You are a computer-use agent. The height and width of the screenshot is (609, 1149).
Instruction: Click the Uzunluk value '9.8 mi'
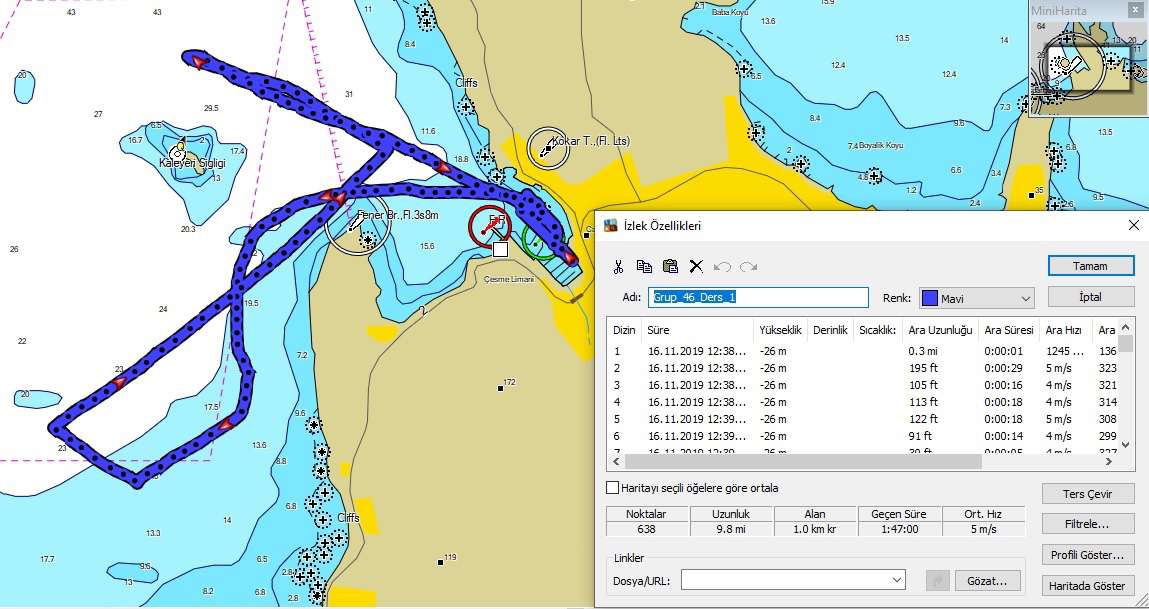[x=731, y=528]
